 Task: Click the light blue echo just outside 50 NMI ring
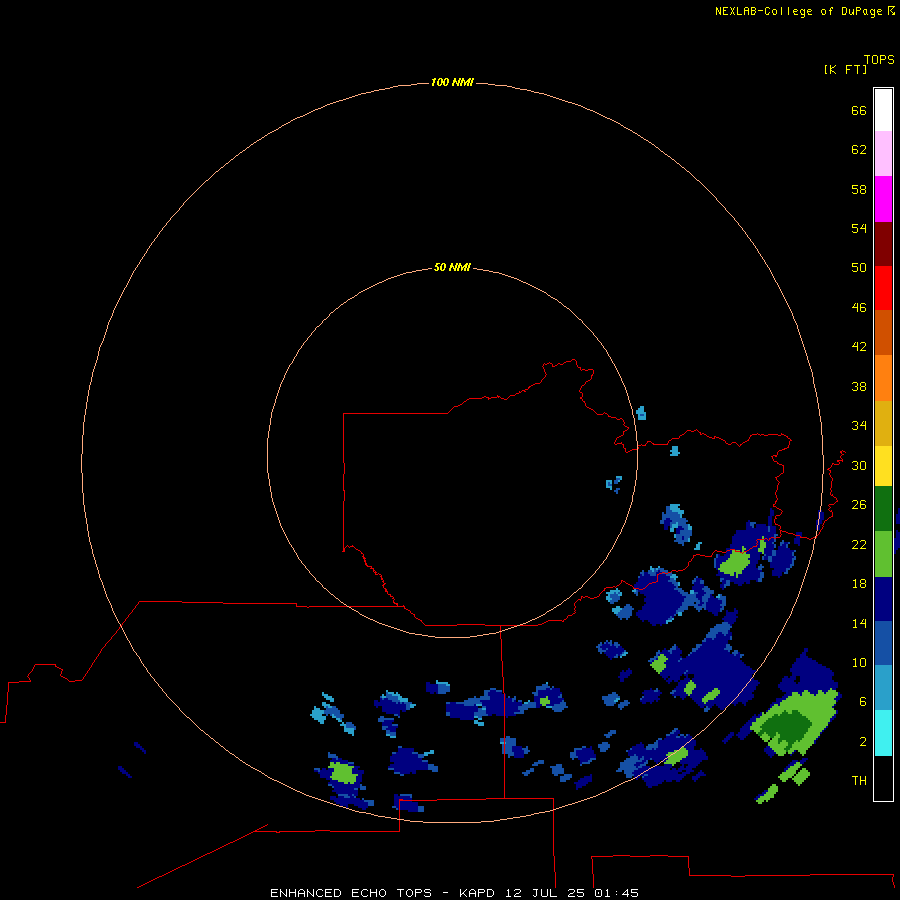point(641,413)
